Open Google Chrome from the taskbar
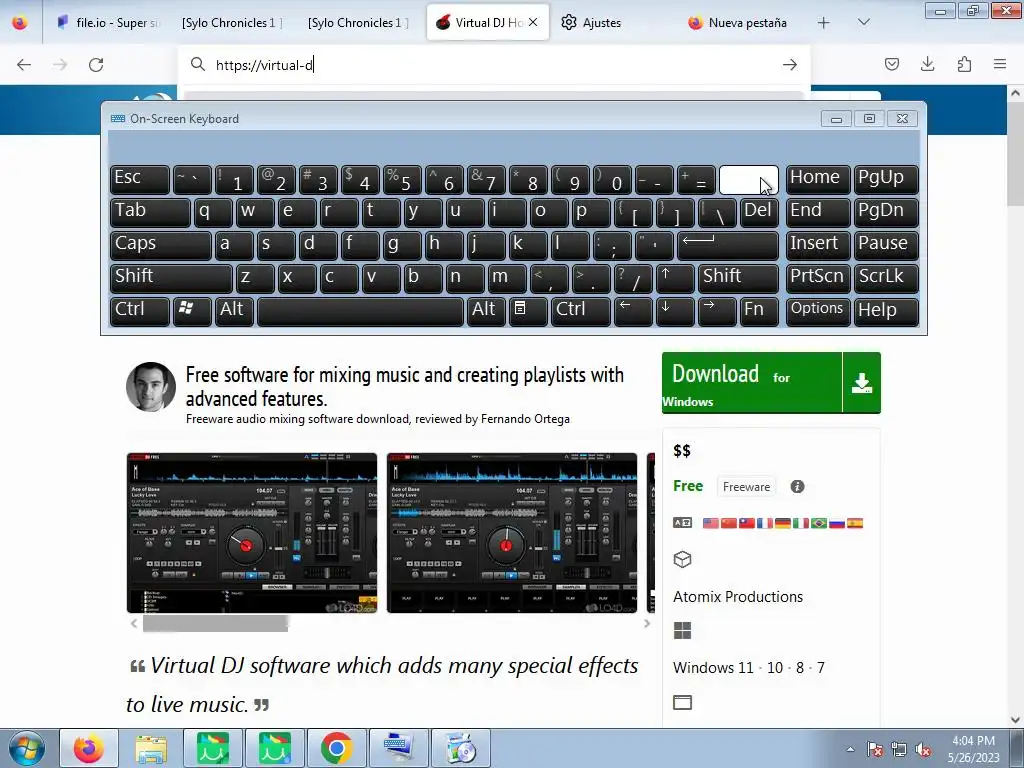Screen dimensions: 1024x768 [x=336, y=748]
